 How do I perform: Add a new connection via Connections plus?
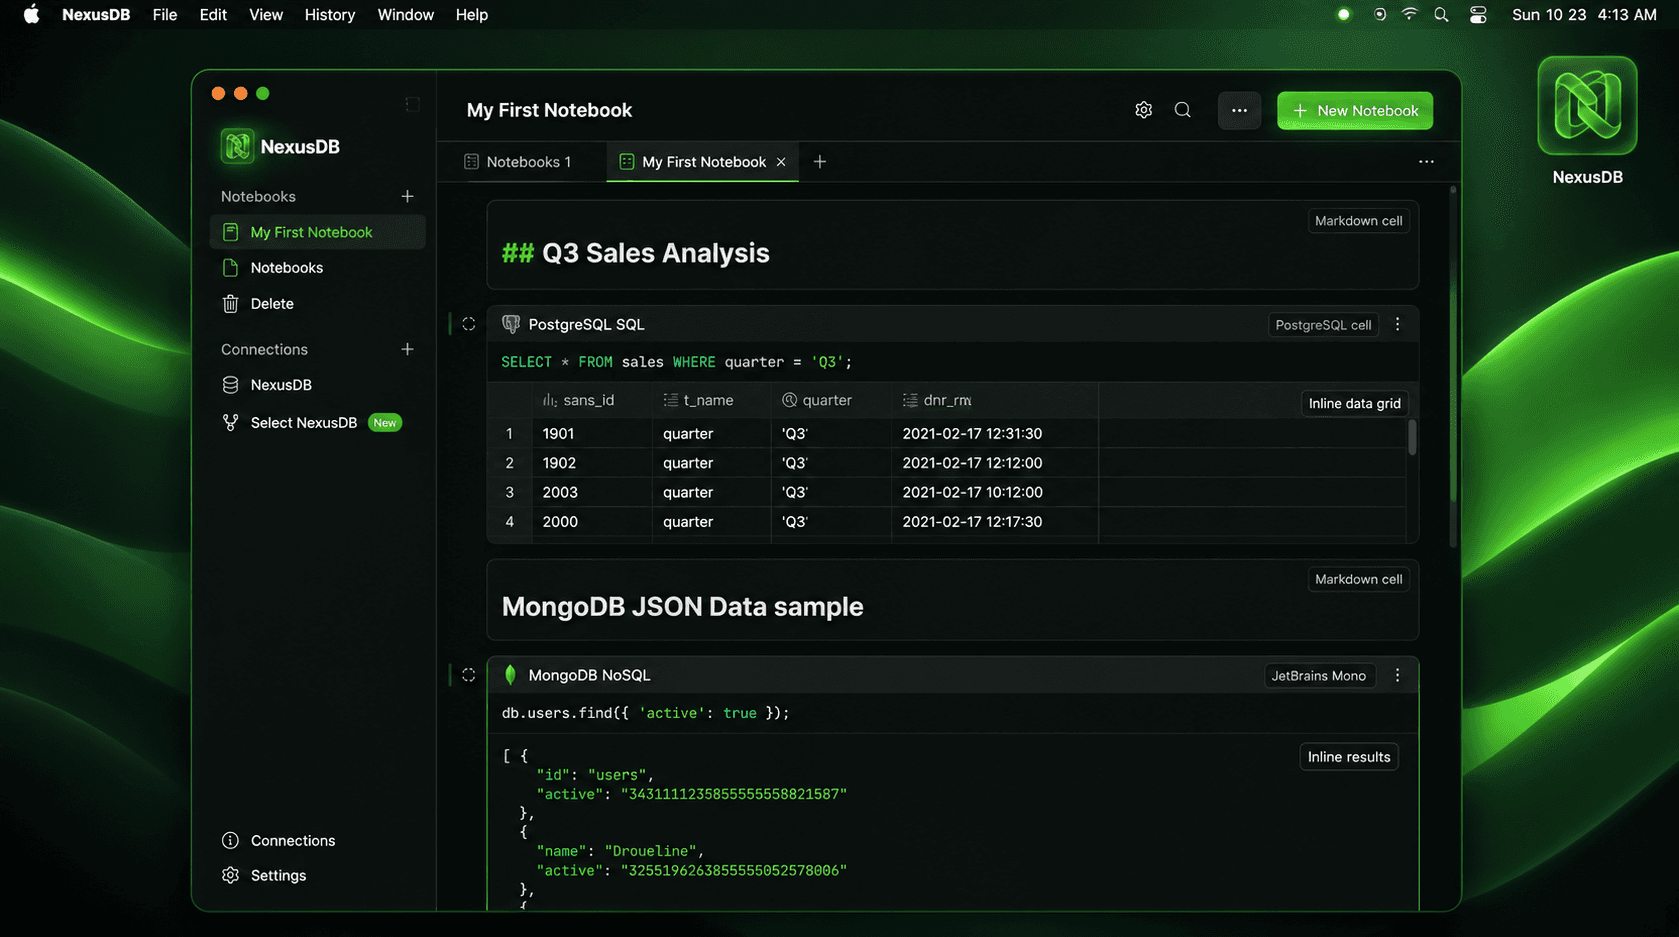pos(407,349)
